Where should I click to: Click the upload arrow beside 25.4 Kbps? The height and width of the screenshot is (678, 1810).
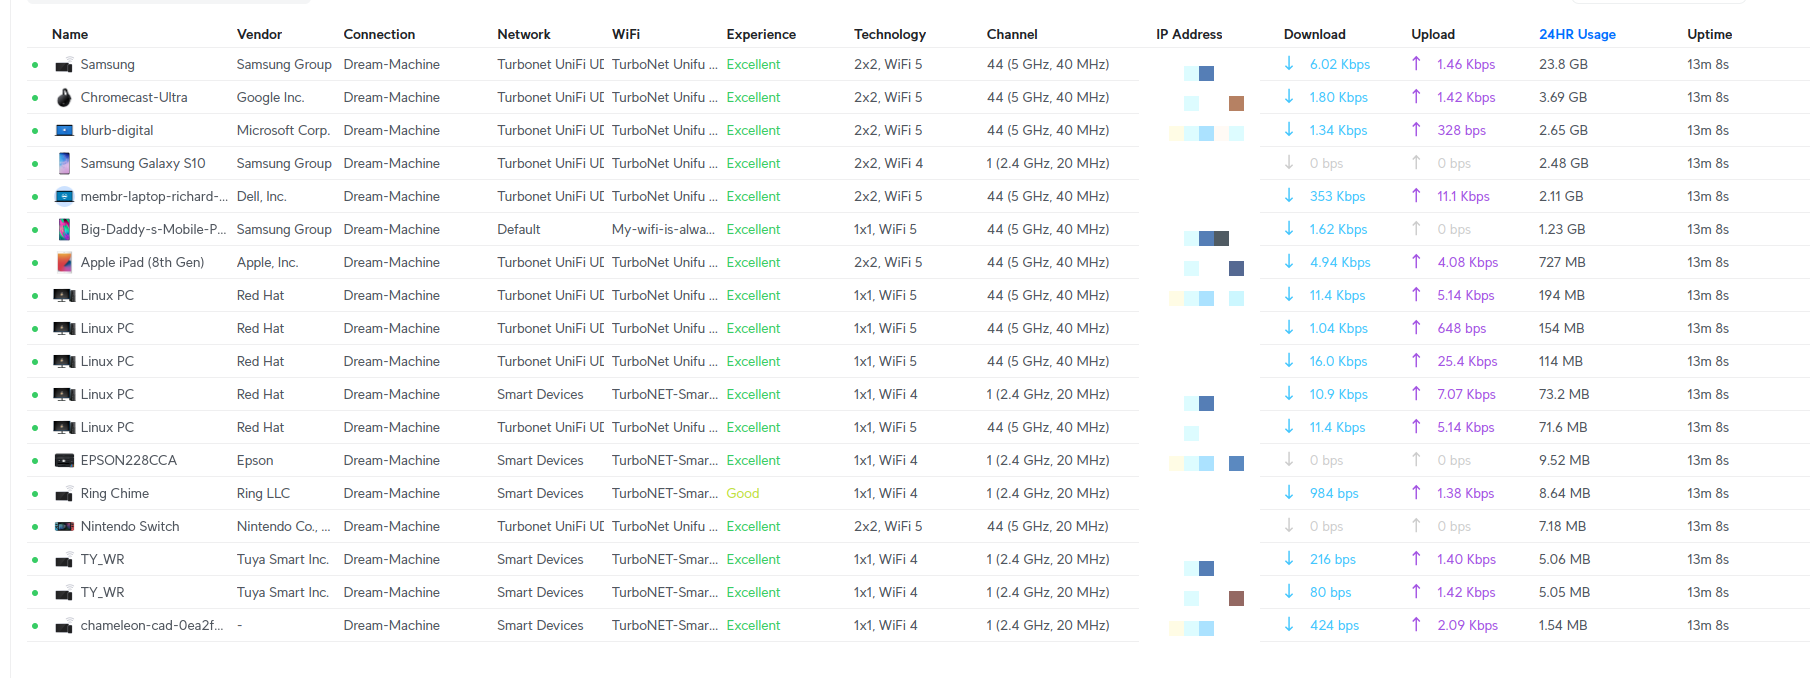click(x=1416, y=361)
